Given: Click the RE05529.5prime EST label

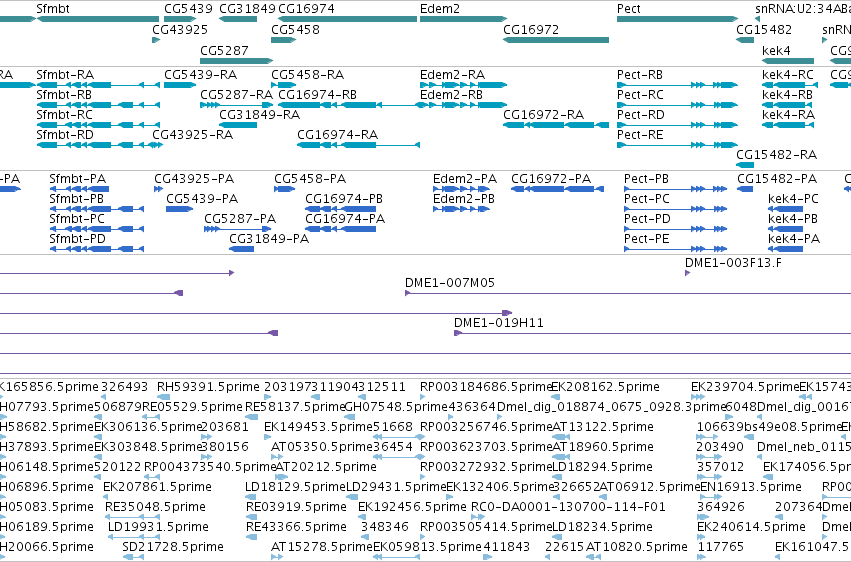Looking at the screenshot, I should coord(192,407).
